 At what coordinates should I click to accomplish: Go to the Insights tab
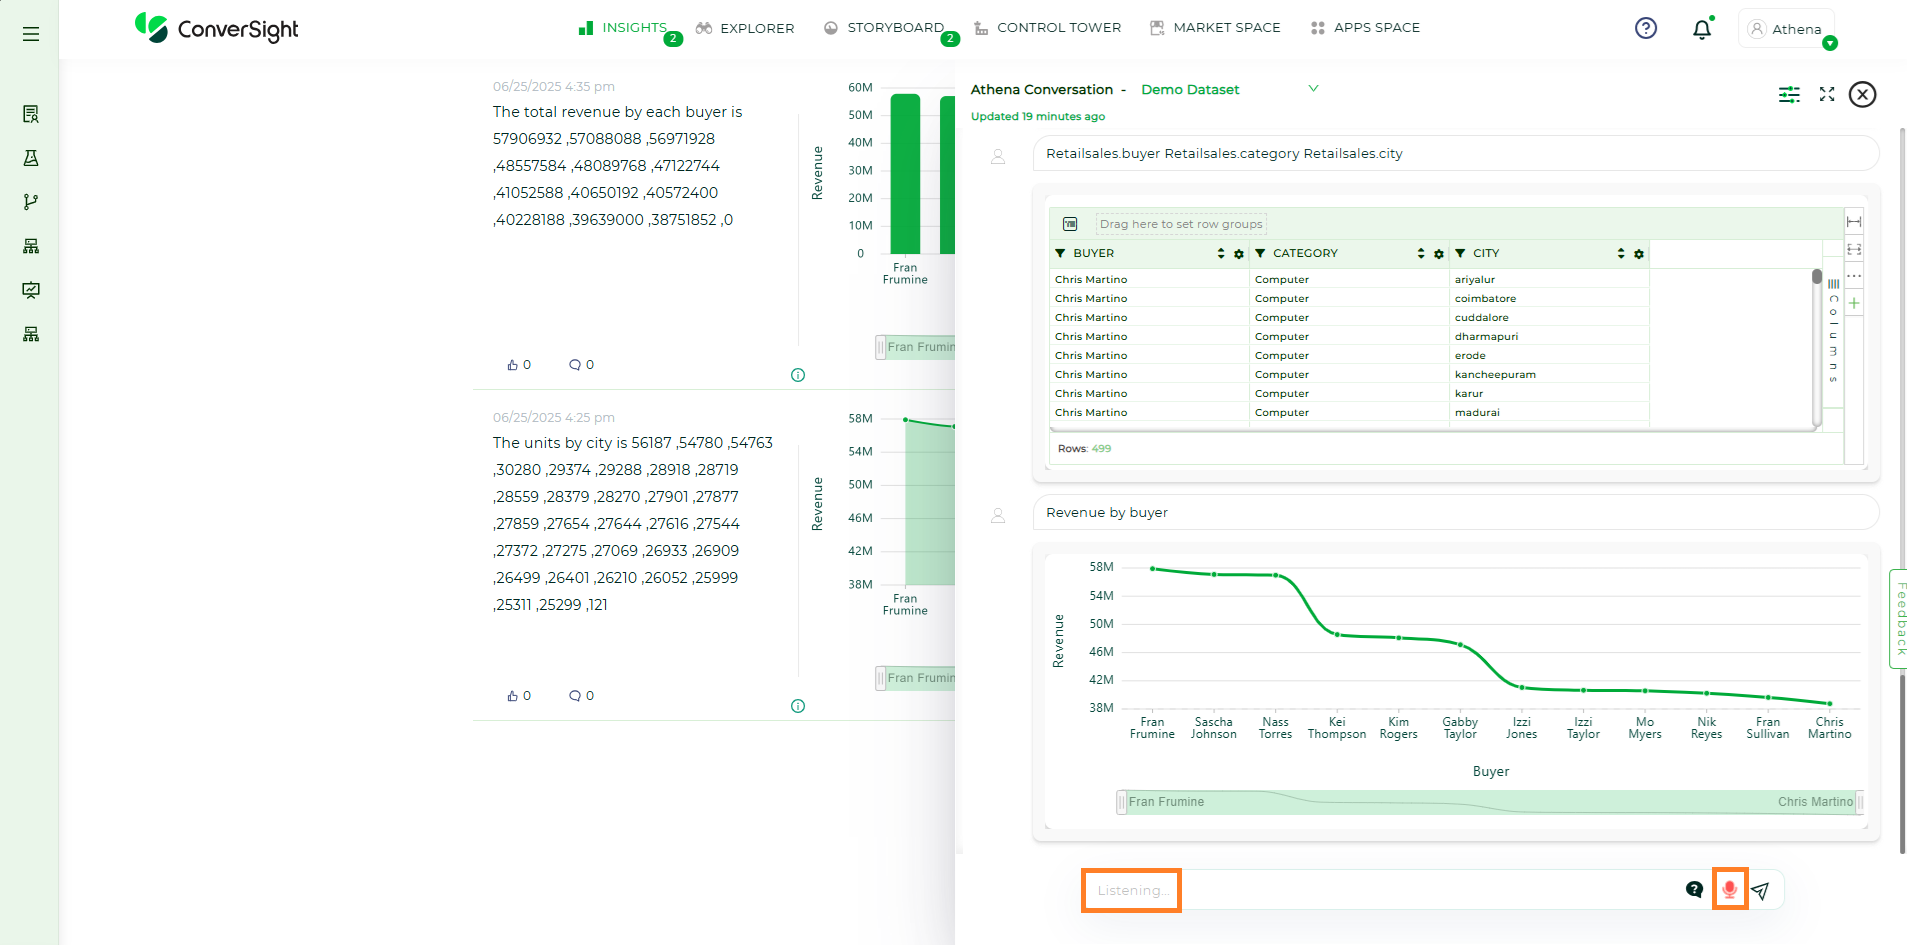click(623, 28)
